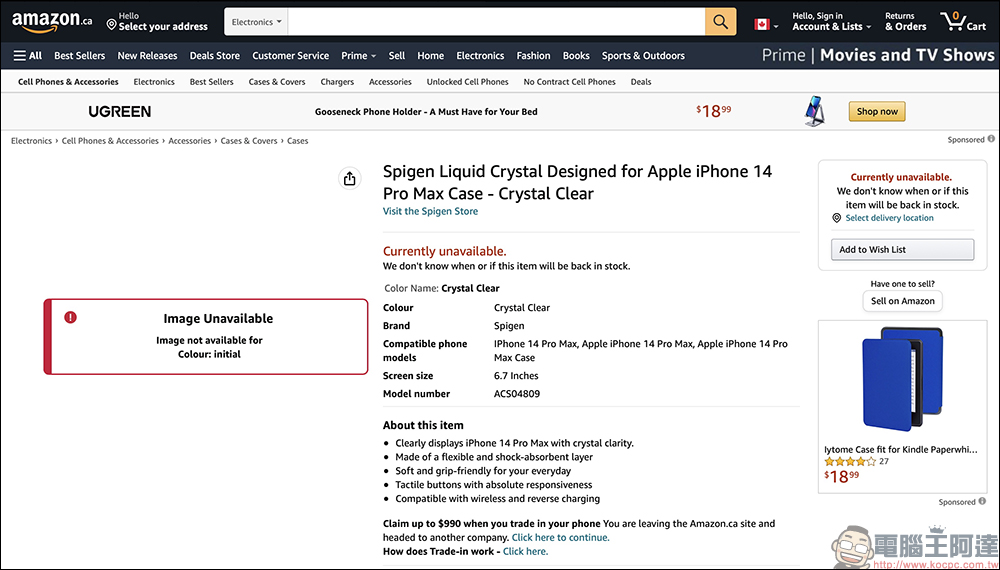Open the Prime Movies and TV Shows banner

pyautogui.click(x=878, y=55)
